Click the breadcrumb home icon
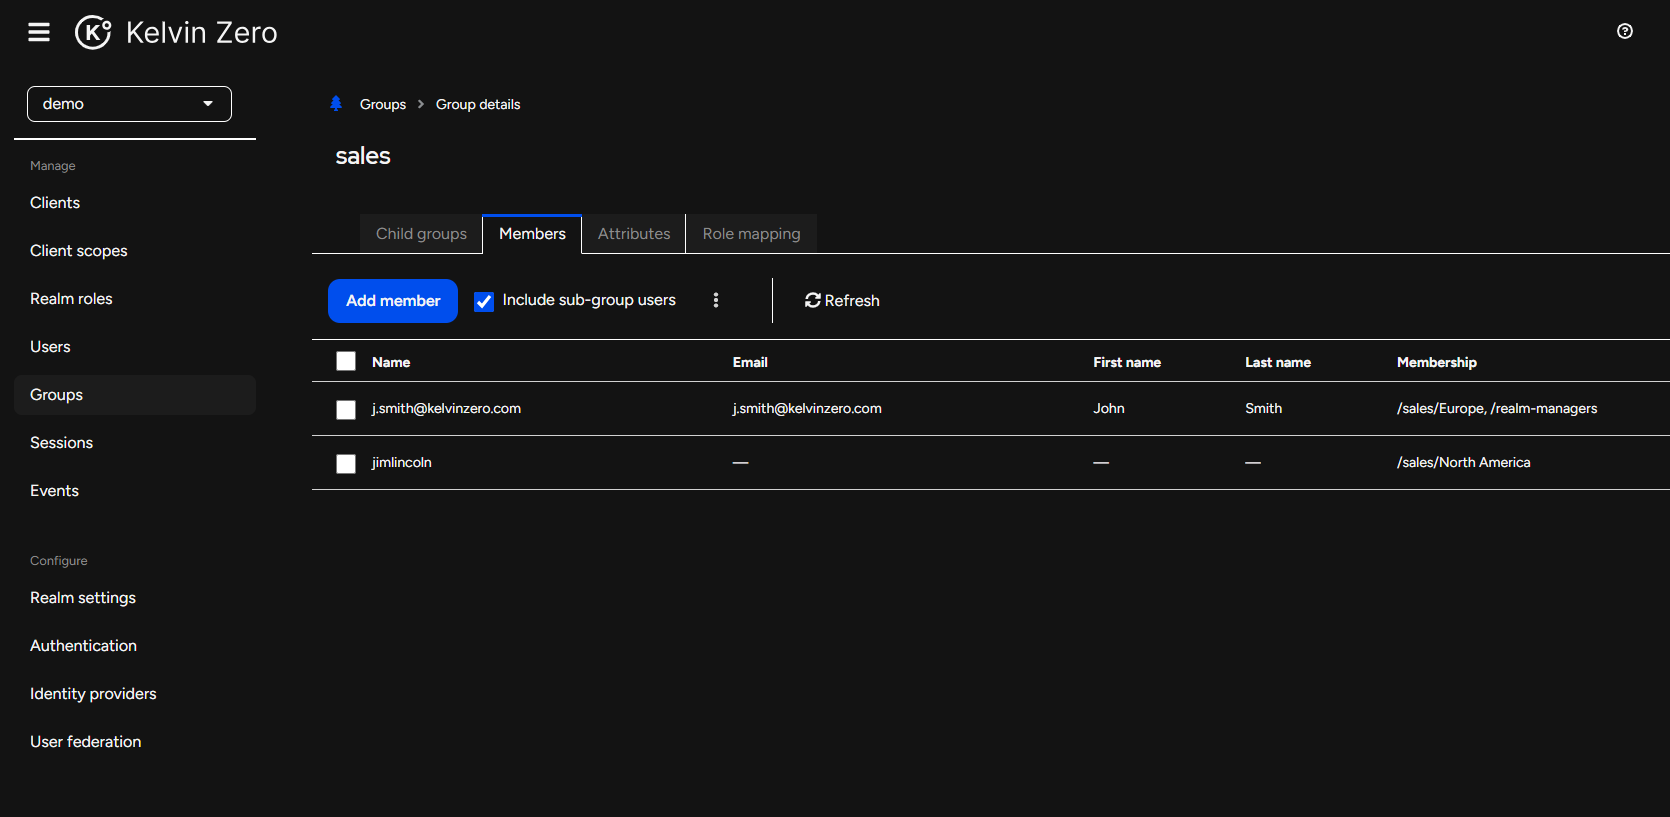1670x817 pixels. pos(336,104)
